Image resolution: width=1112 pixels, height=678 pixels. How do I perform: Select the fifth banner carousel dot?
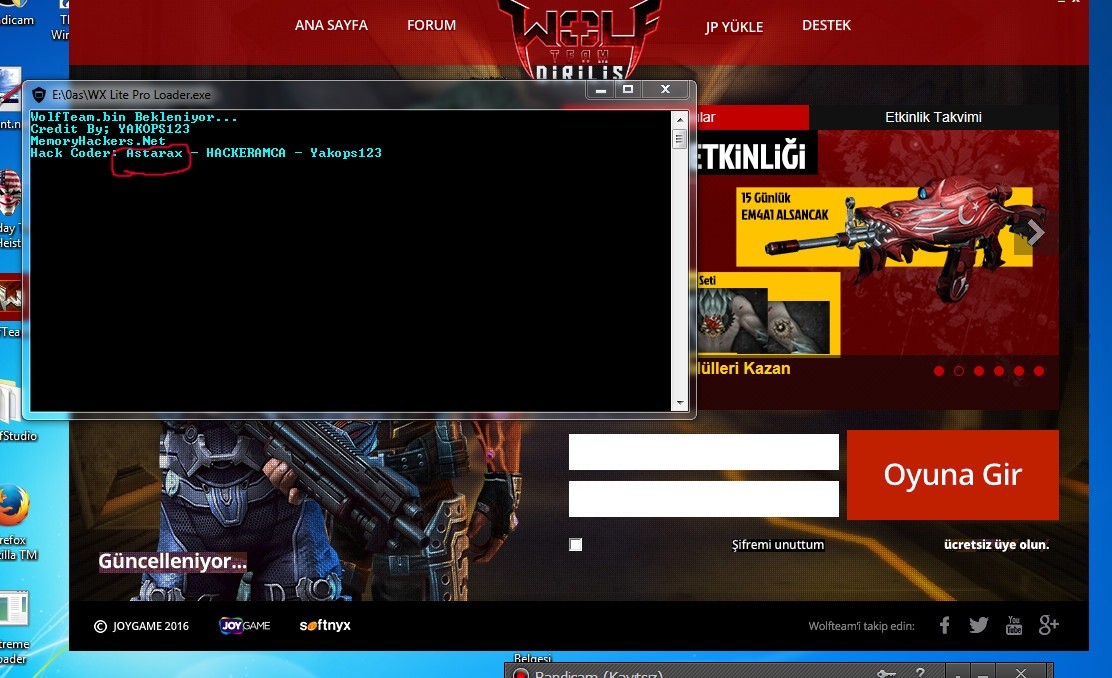pos(1018,371)
